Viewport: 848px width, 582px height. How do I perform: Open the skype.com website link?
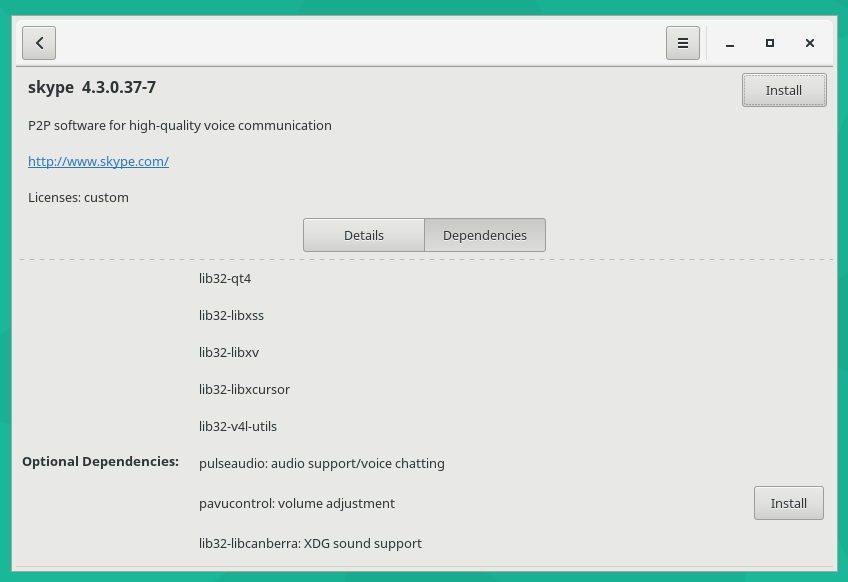[98, 161]
